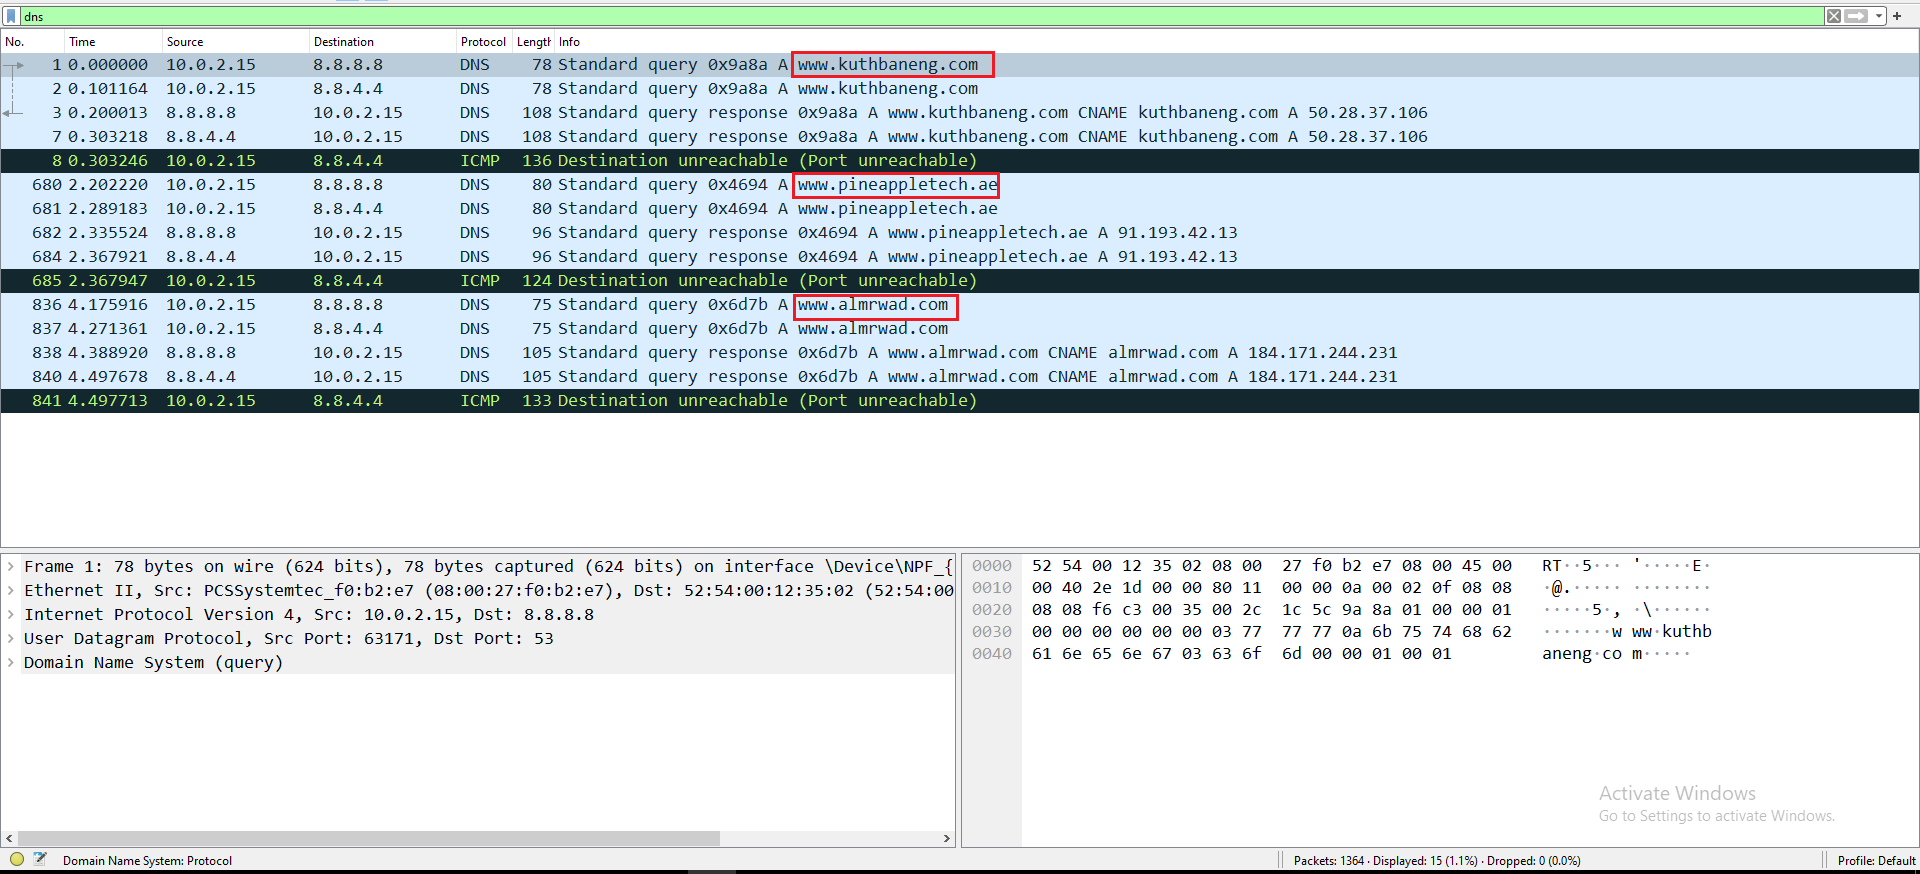
Task: Select packet 681 DNS query
Action: click(960, 209)
